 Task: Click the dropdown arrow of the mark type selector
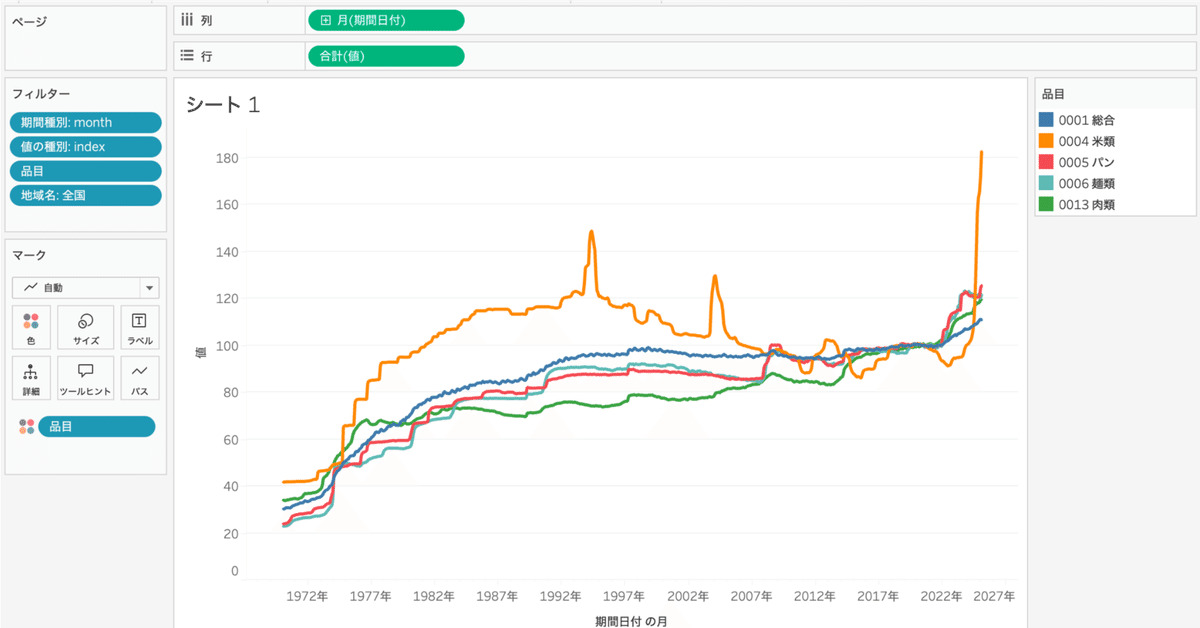pos(150,288)
